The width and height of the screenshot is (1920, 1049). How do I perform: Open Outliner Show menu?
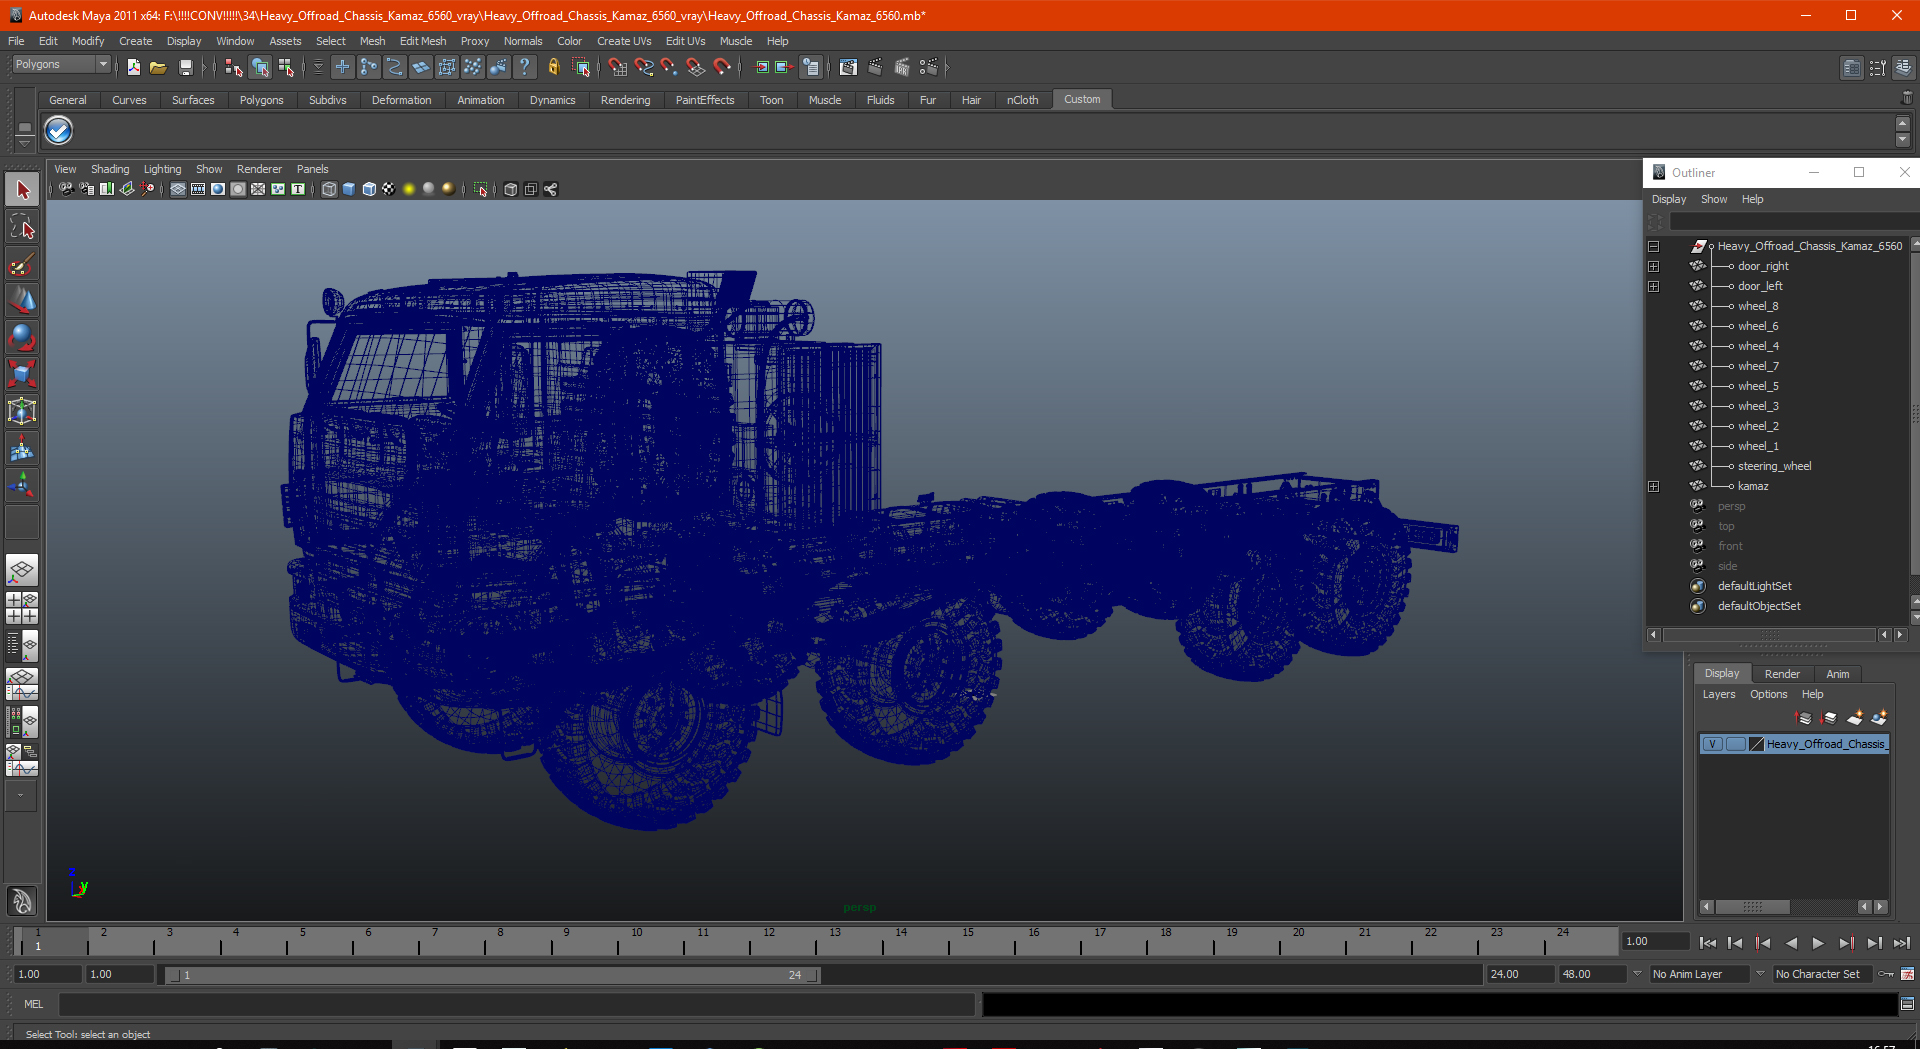pyautogui.click(x=1714, y=199)
